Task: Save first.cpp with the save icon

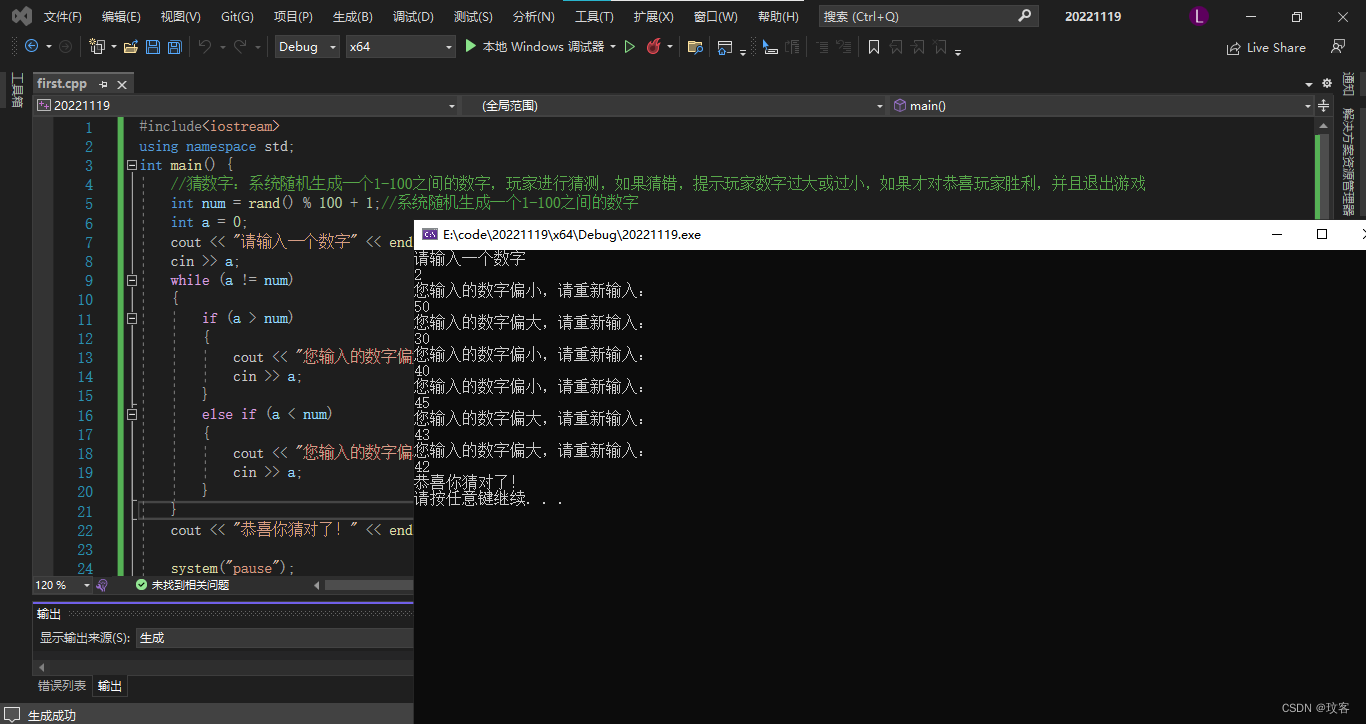Action: coord(153,47)
